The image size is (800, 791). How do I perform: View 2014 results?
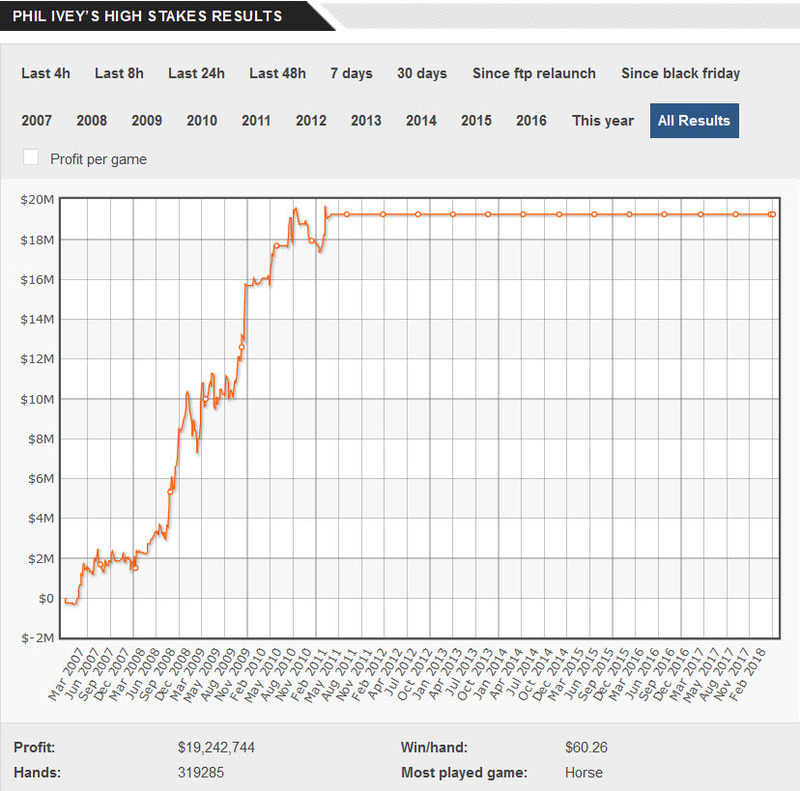[421, 120]
